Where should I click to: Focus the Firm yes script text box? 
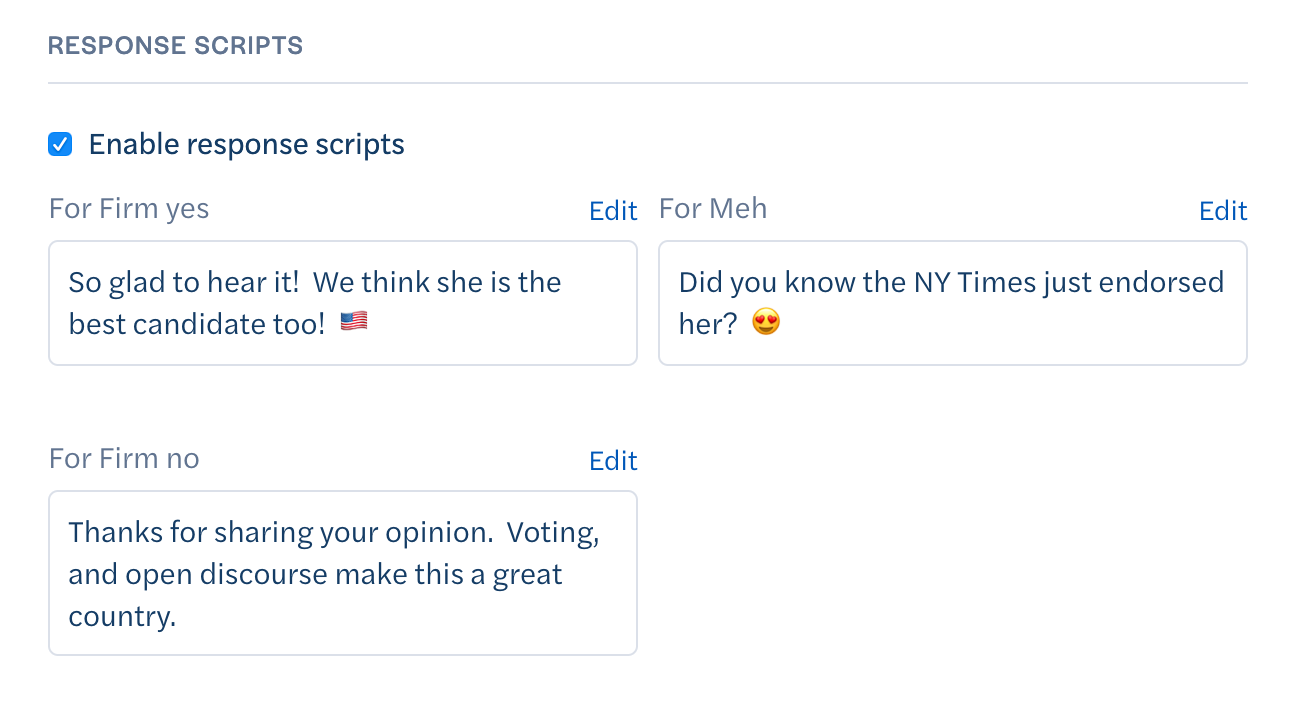pos(343,303)
